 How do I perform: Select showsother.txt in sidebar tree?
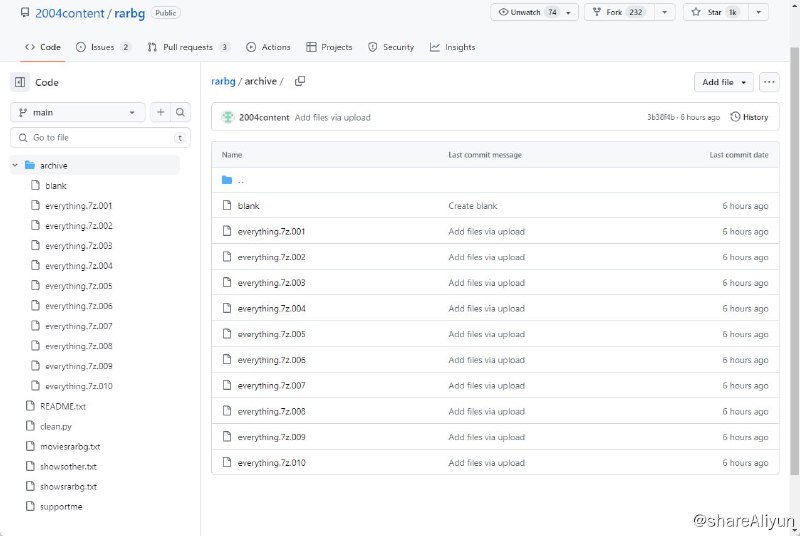68,466
